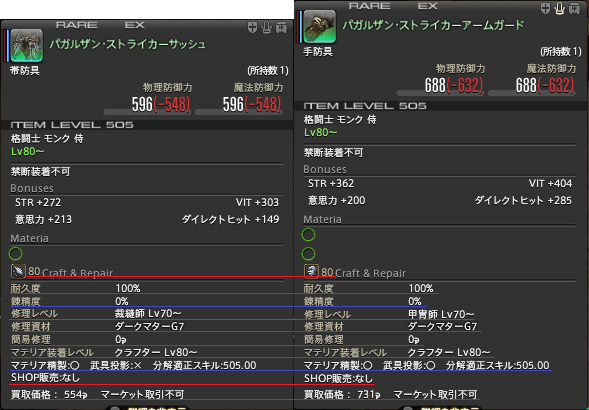Click 意思力 +213 bonus
The width and height of the screenshot is (589, 410).
(x=43, y=219)
